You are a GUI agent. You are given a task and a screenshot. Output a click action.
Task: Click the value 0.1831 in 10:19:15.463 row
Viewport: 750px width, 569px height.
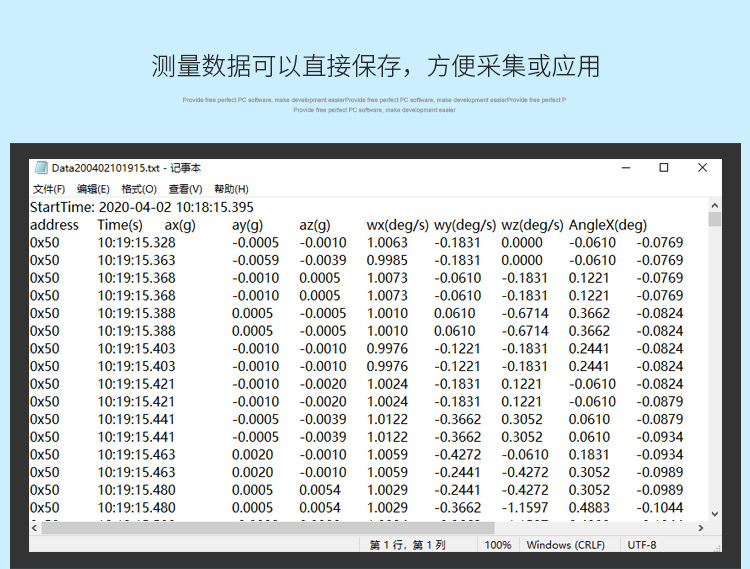pyautogui.click(x=589, y=454)
